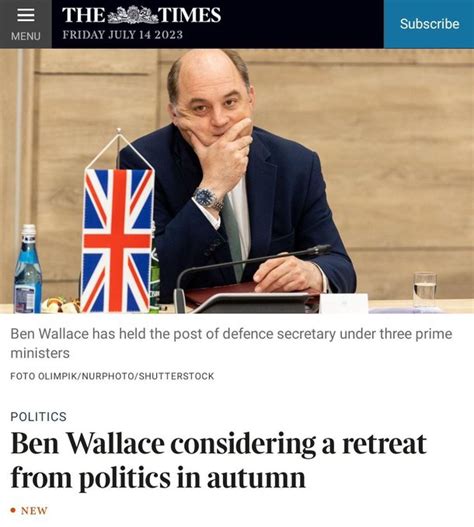The width and height of the screenshot is (474, 527).
Task: Select the caption about defence secretary post
Action: point(231,343)
